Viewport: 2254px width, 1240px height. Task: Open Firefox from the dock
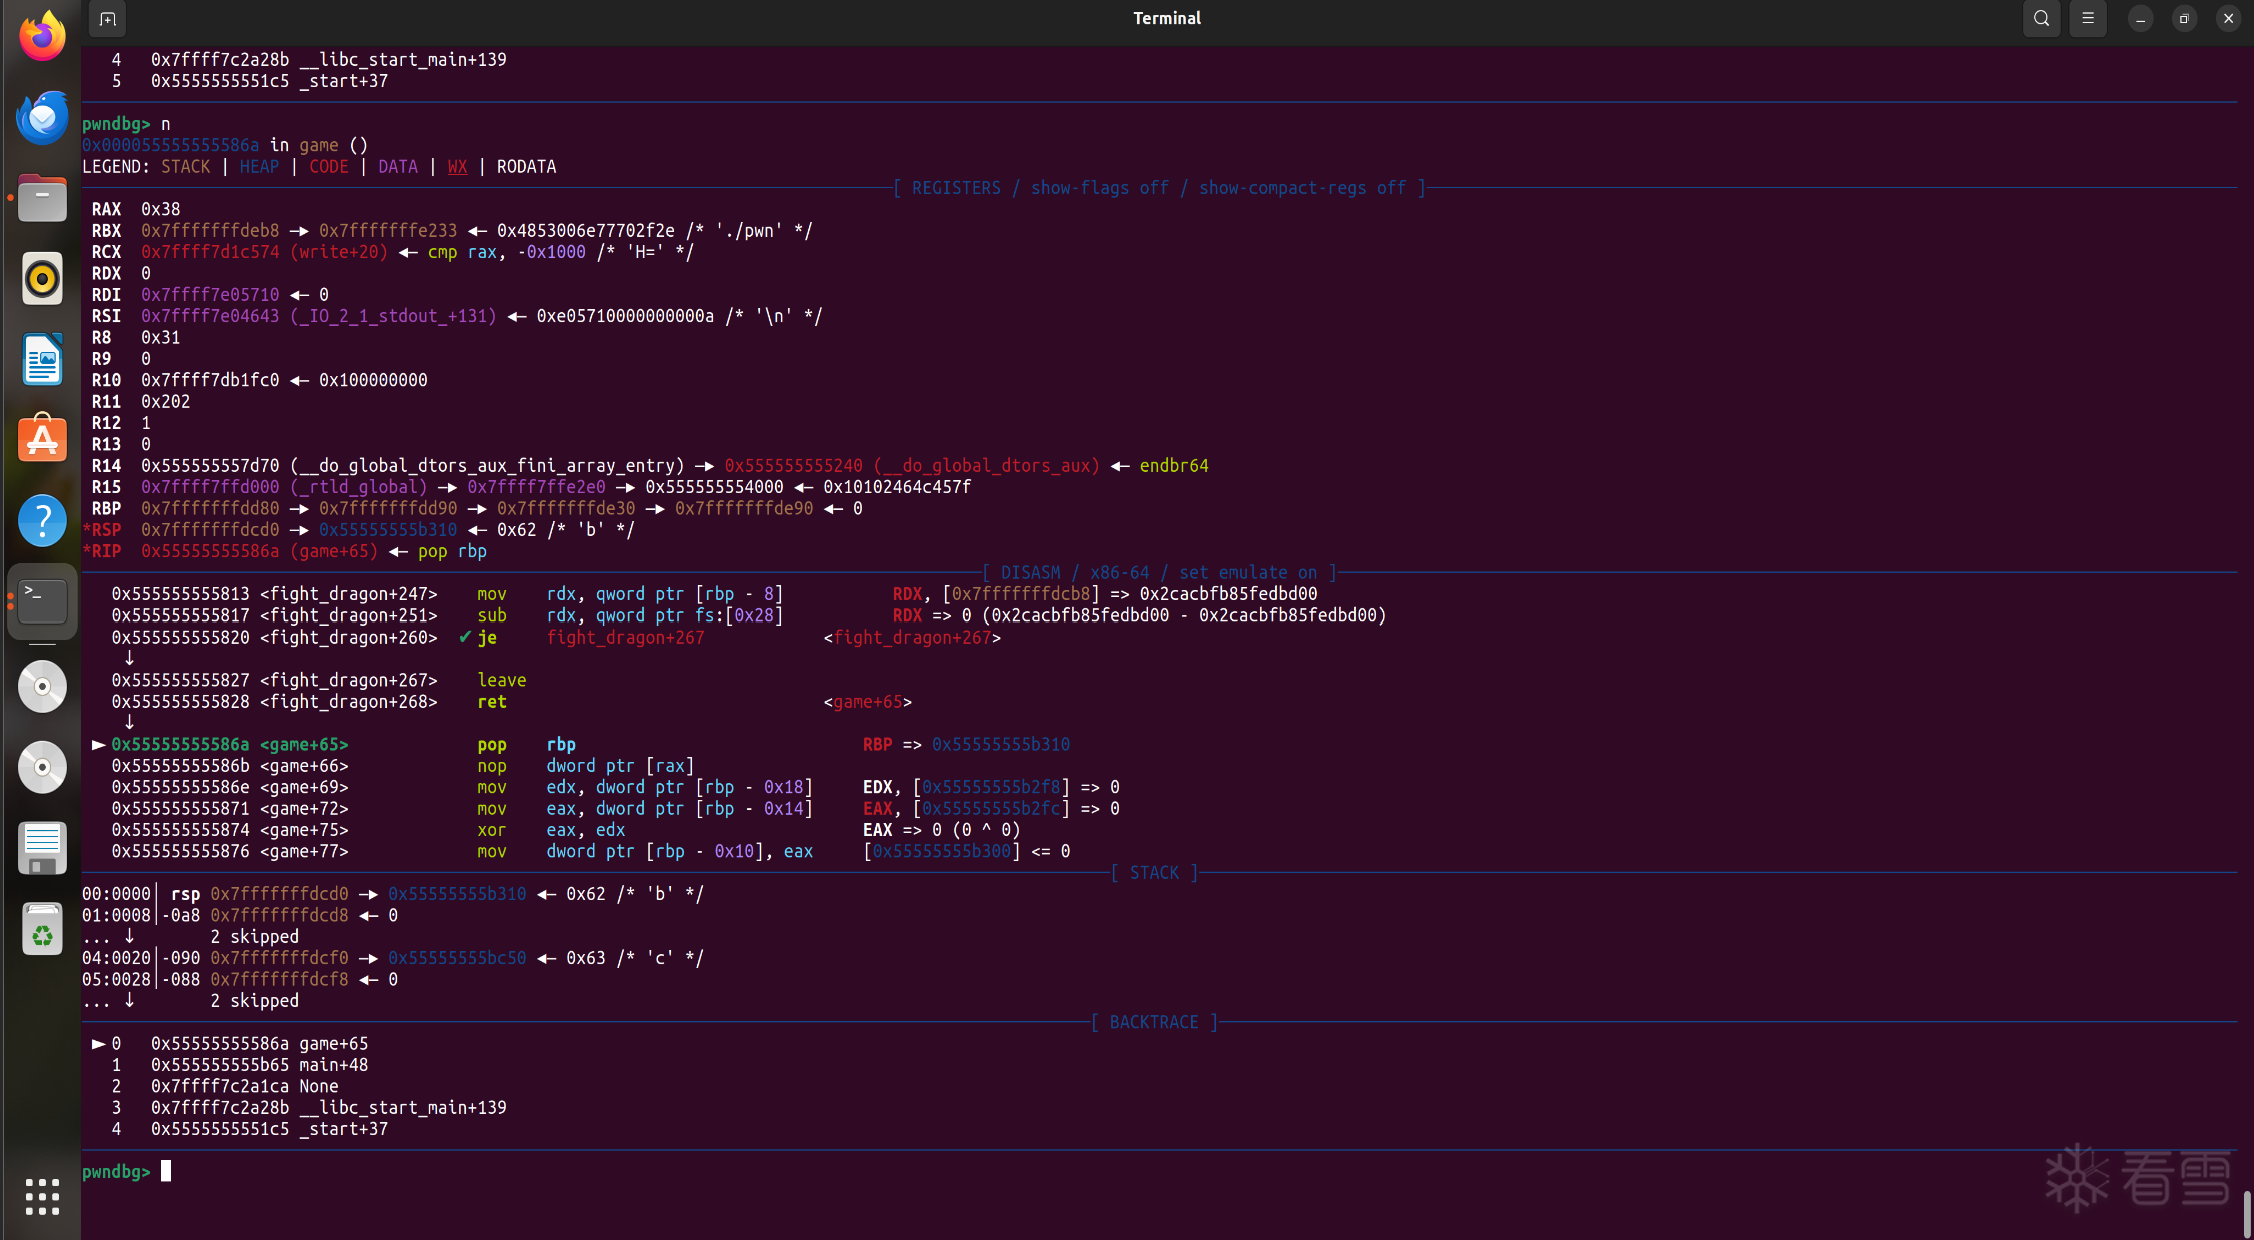pos(42,37)
